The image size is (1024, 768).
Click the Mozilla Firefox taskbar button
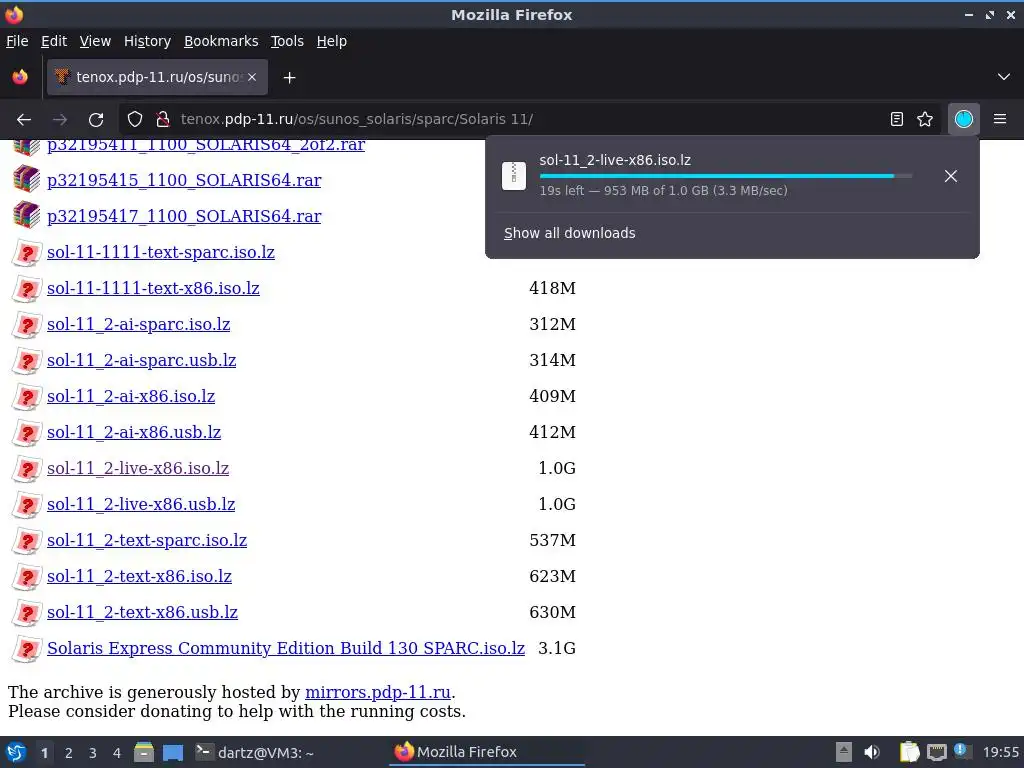(487, 752)
